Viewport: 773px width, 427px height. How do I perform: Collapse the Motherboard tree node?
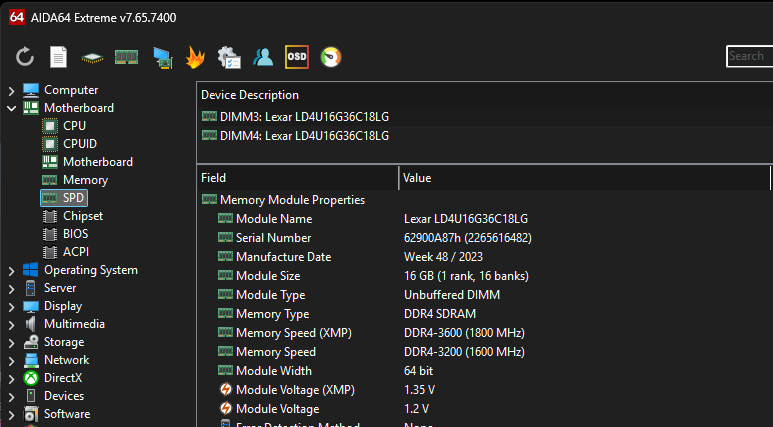pos(11,108)
